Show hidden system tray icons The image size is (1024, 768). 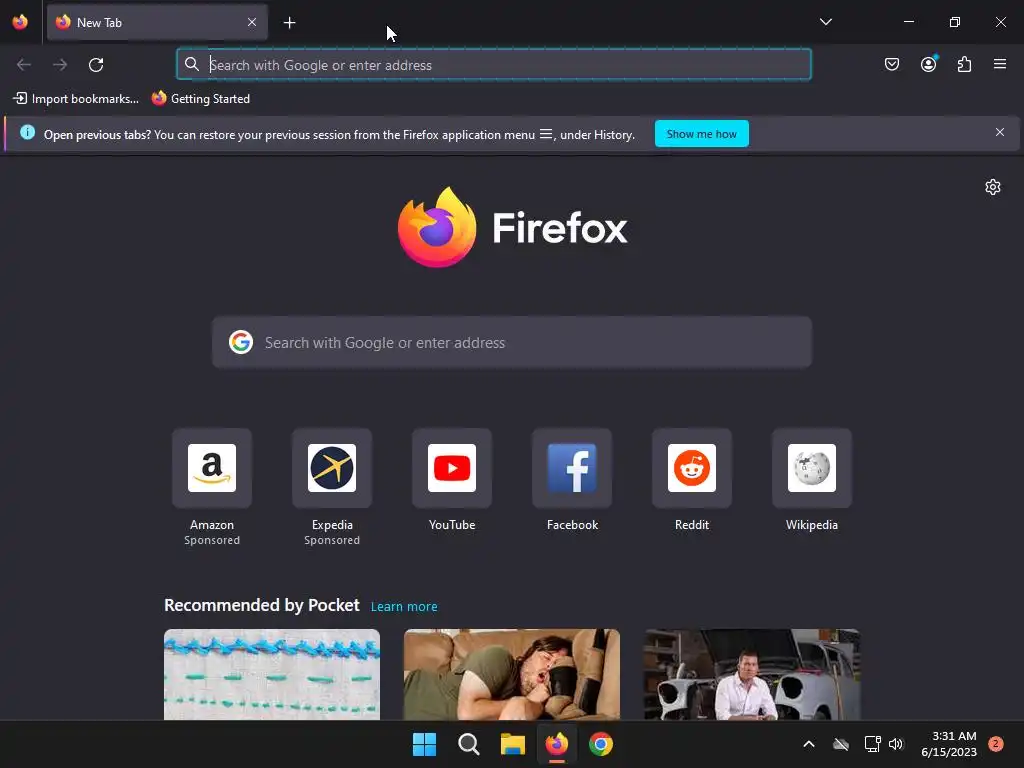[x=808, y=744]
